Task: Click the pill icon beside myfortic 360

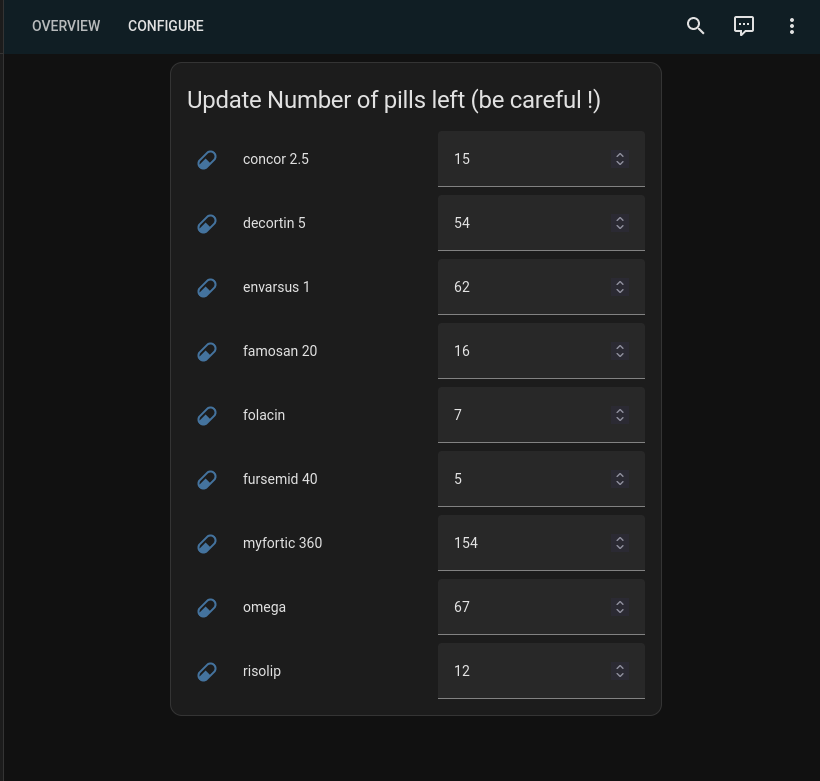Action: click(207, 543)
